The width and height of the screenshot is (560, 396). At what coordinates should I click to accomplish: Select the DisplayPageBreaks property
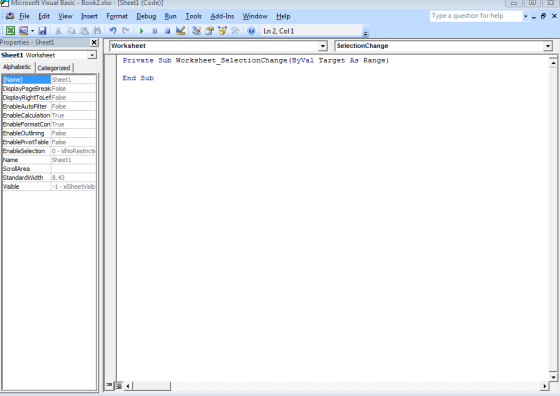point(49,89)
